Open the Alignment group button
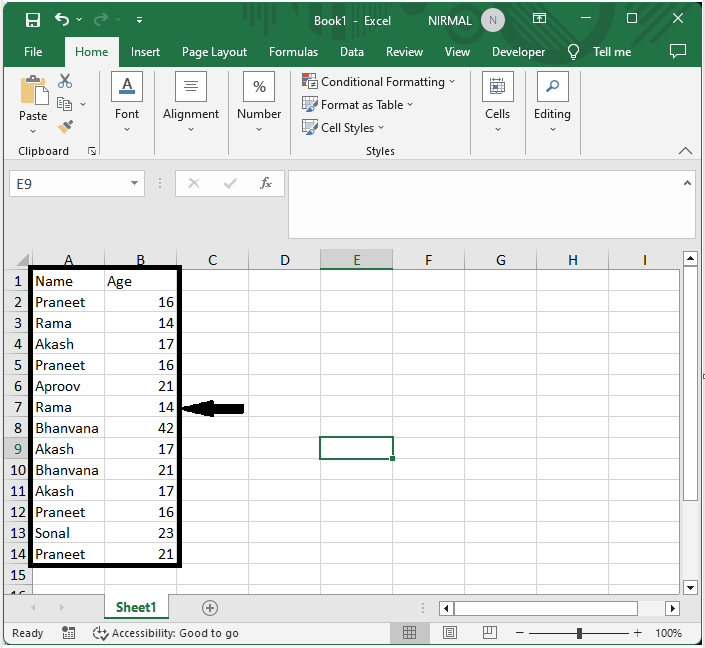The width and height of the screenshot is (705, 648). 191,103
